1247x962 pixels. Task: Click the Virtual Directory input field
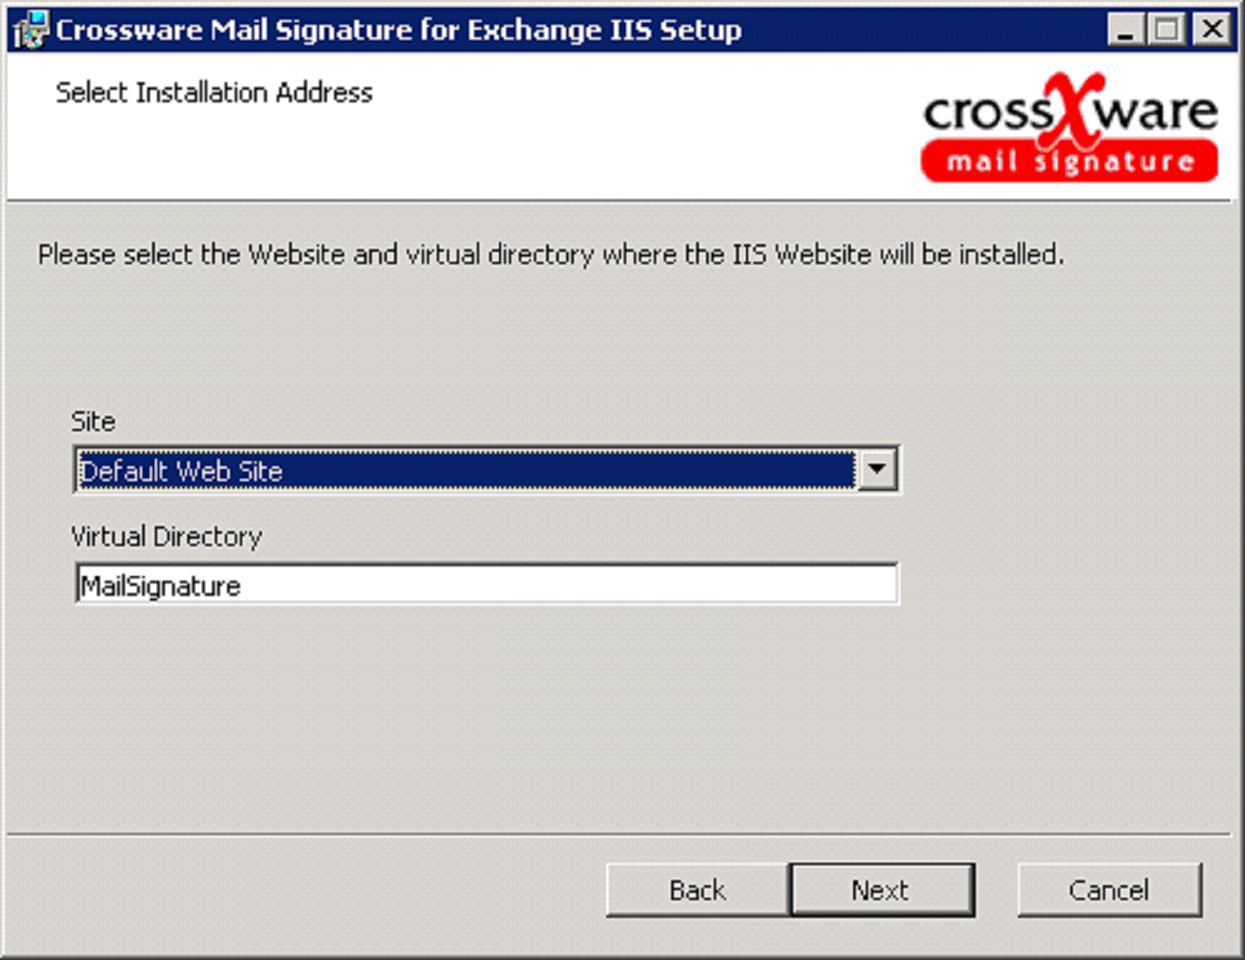pyautogui.click(x=486, y=584)
